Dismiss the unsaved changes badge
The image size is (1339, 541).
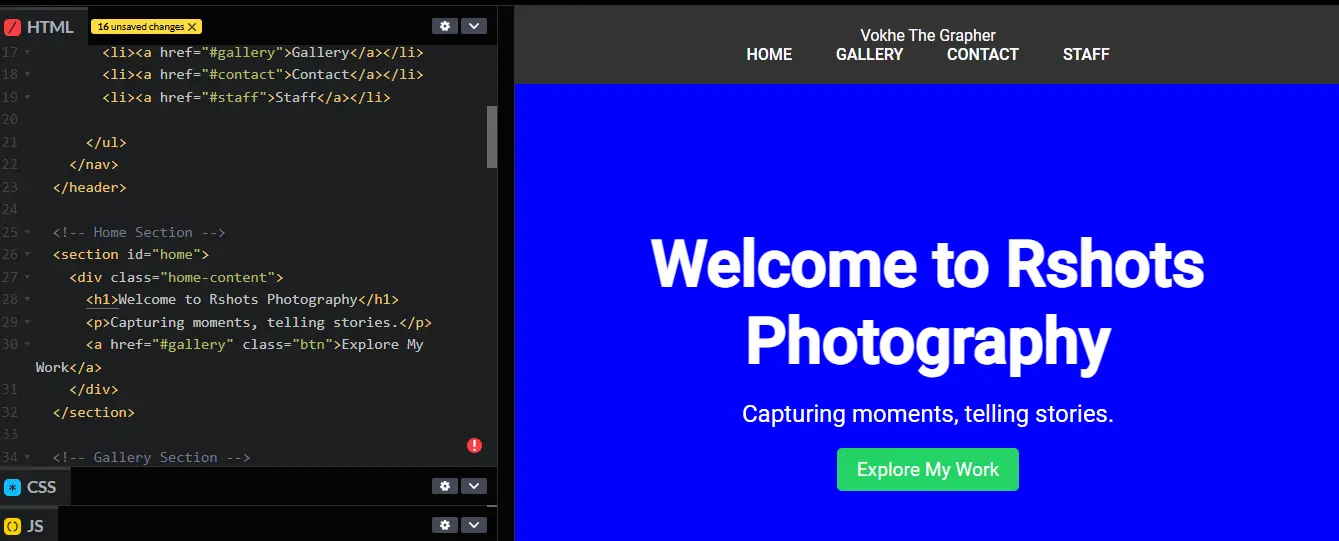click(192, 27)
